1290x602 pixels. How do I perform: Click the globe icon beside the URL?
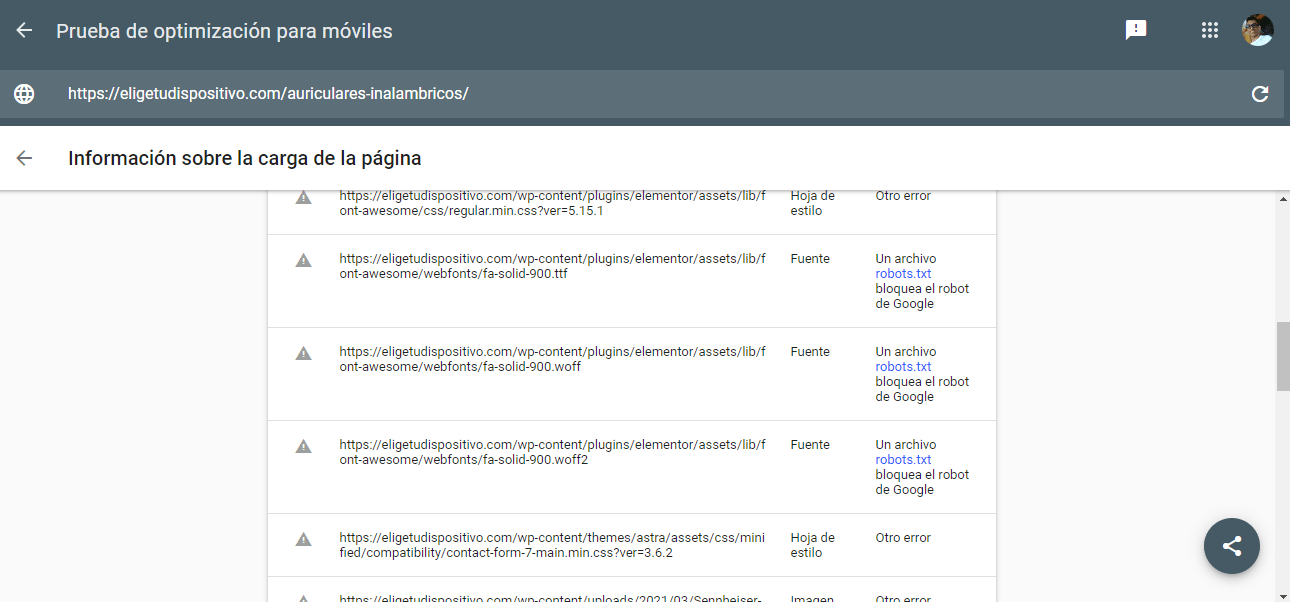[24, 94]
